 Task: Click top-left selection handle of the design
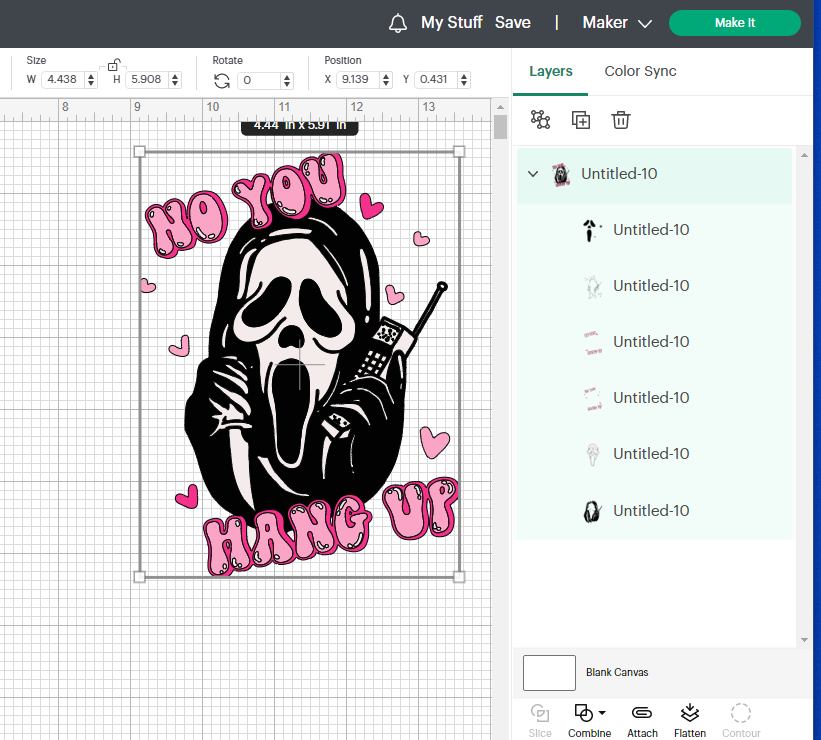(139, 151)
